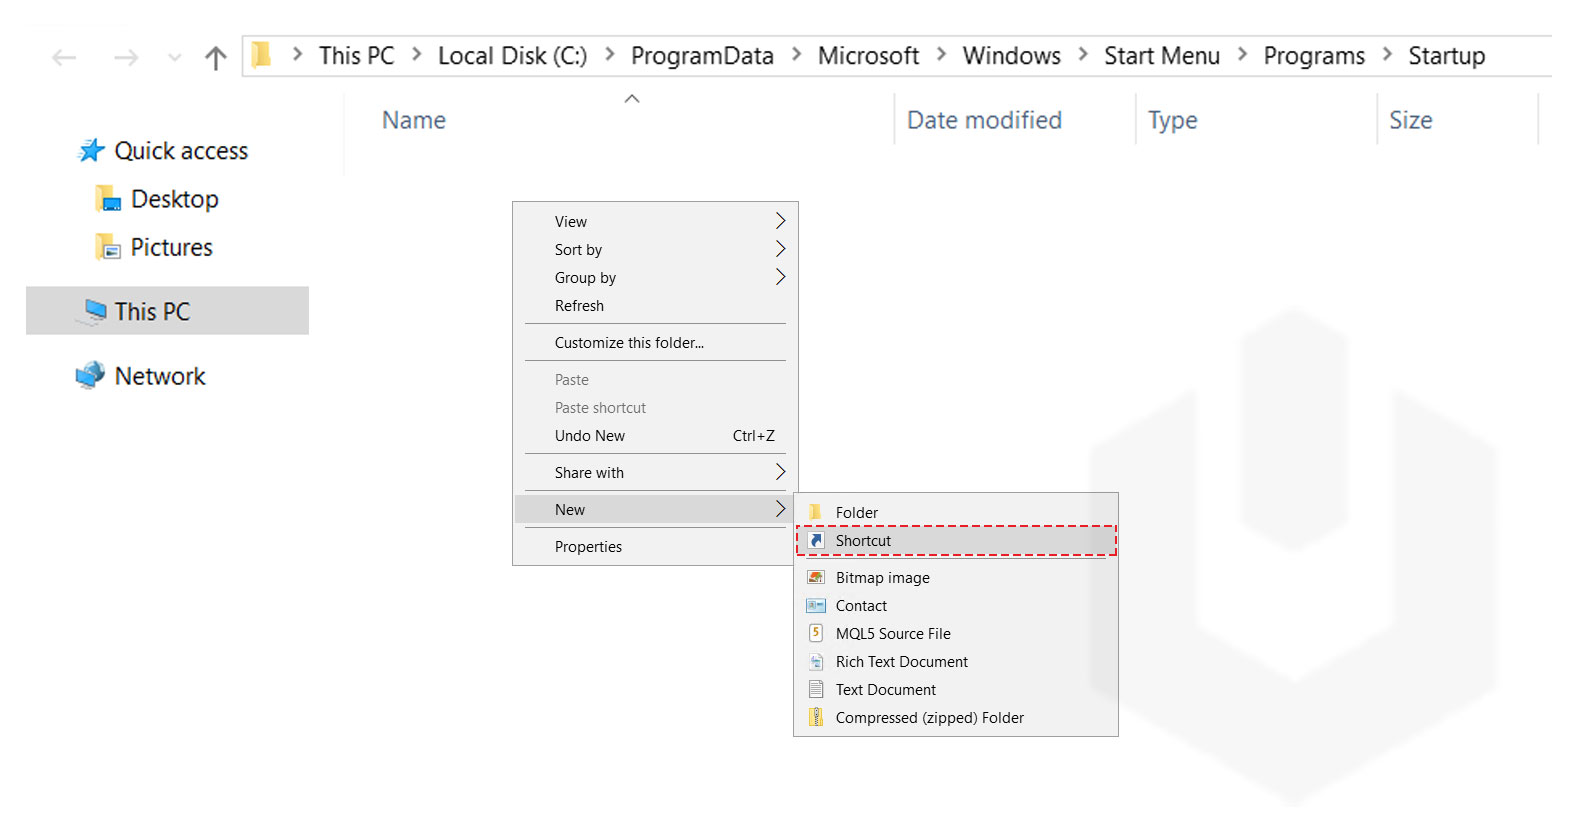The height and width of the screenshot is (838, 1570).
Task: Select Shortcut from the New submenu
Action: [x=863, y=541]
